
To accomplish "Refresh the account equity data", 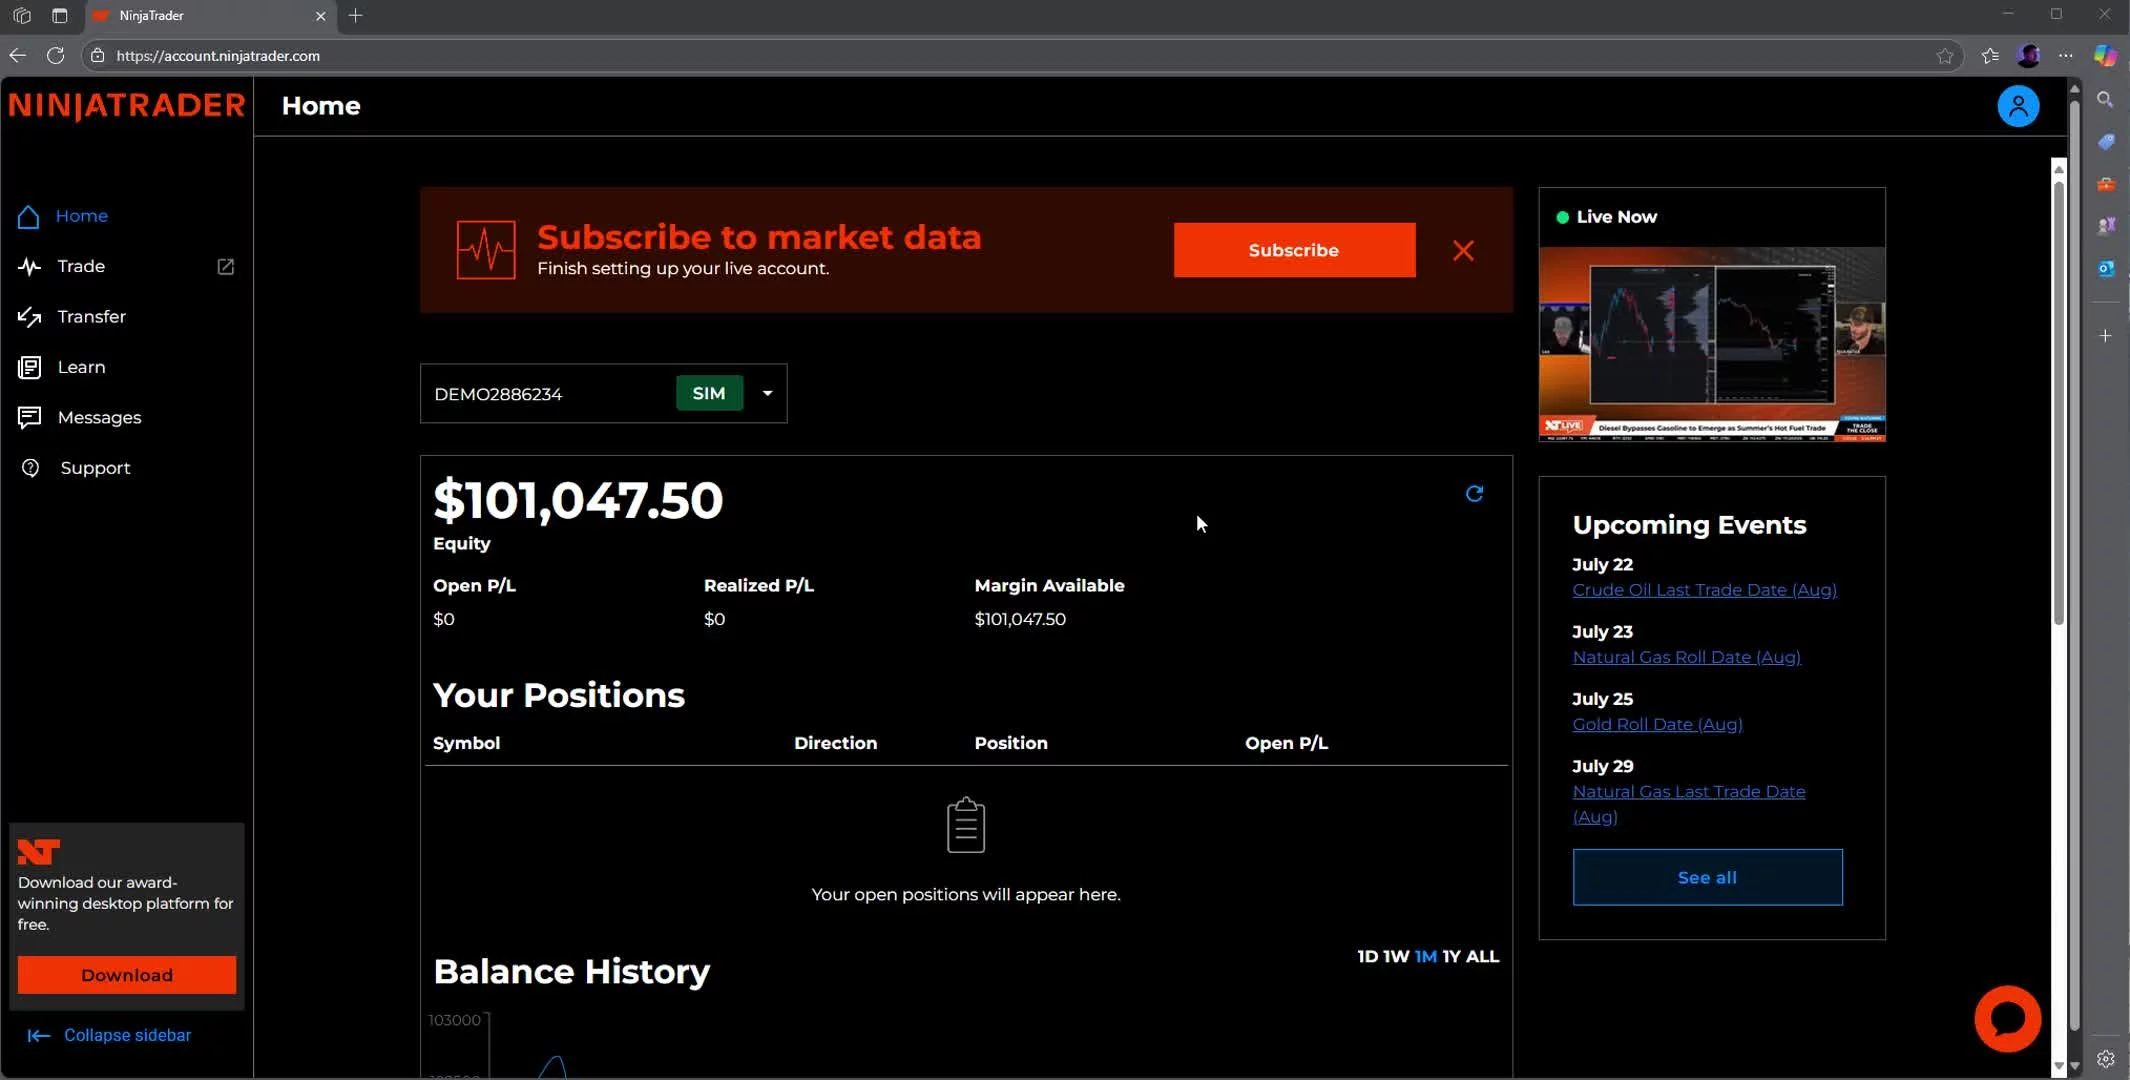I will [x=1474, y=494].
